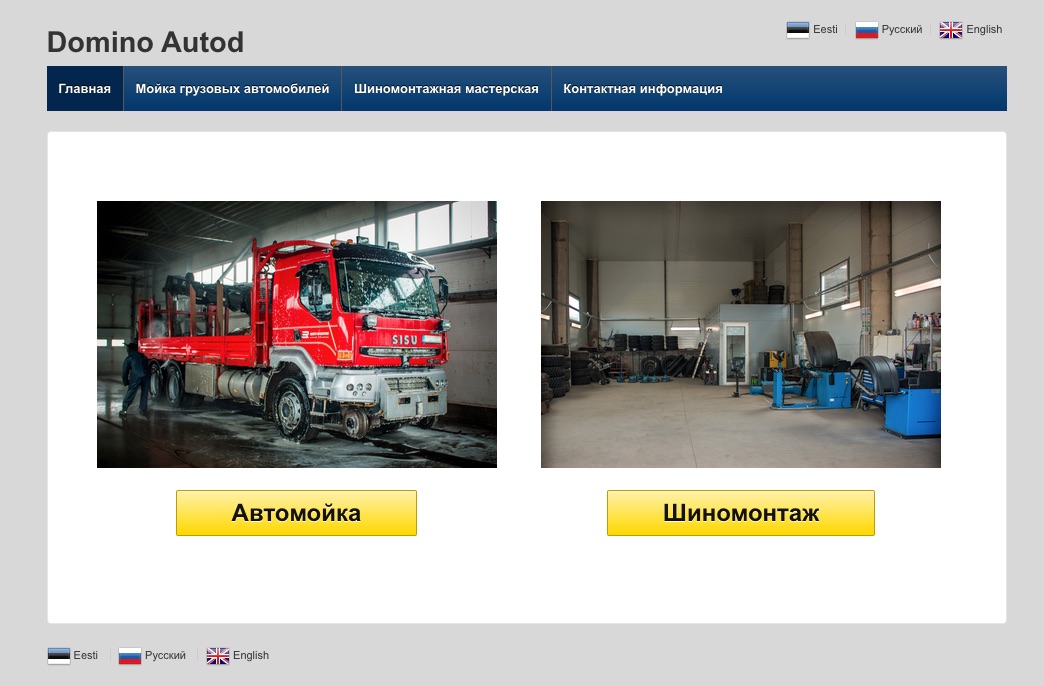1044x686 pixels.
Task: Open Мойка грузовых автомобилей menu item
Action: coord(232,89)
